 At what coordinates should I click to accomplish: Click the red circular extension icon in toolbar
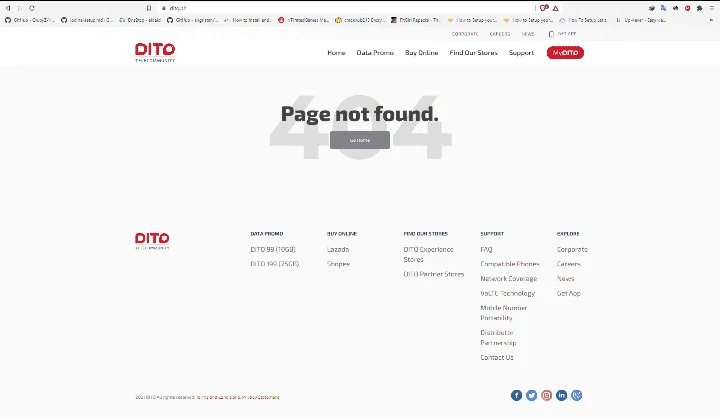pyautogui.click(x=687, y=8)
